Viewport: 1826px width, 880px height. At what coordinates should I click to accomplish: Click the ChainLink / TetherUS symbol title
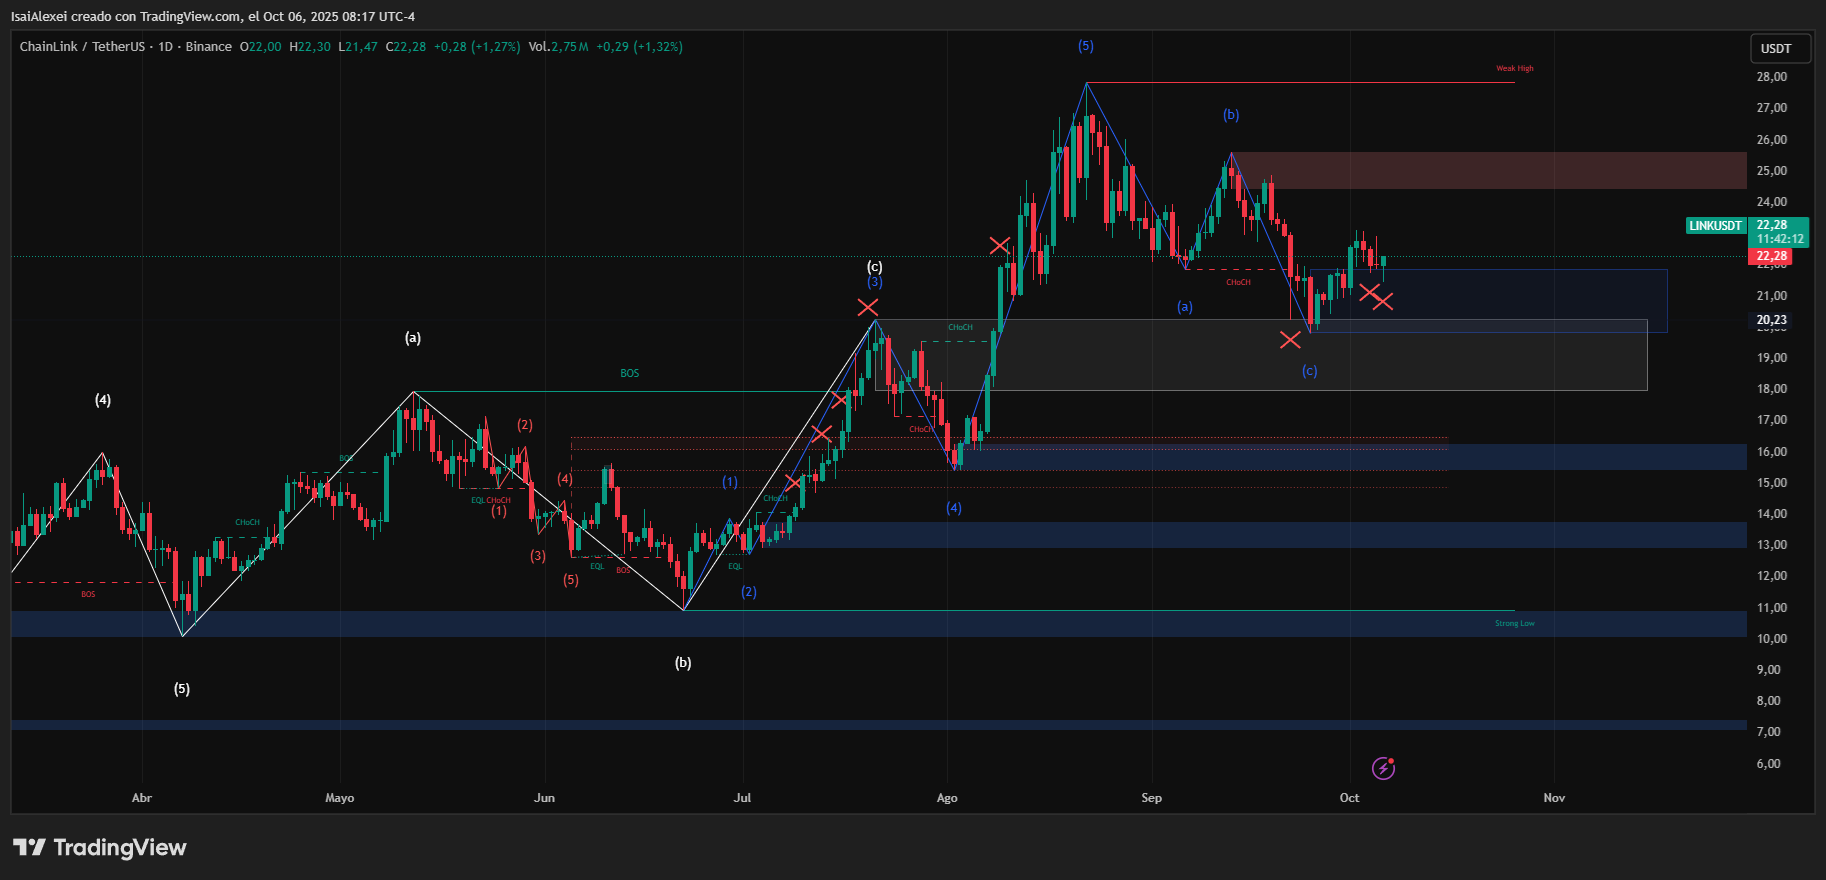(83, 47)
